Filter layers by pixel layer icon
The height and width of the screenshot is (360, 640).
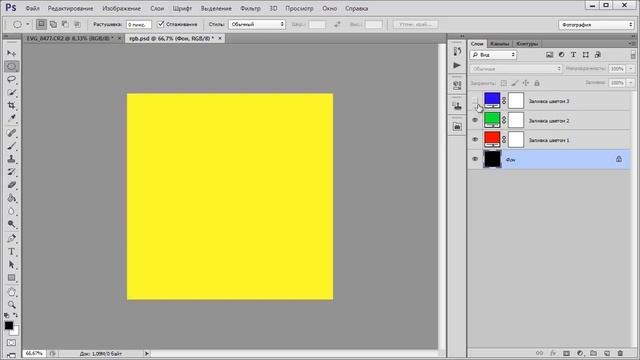point(549,55)
